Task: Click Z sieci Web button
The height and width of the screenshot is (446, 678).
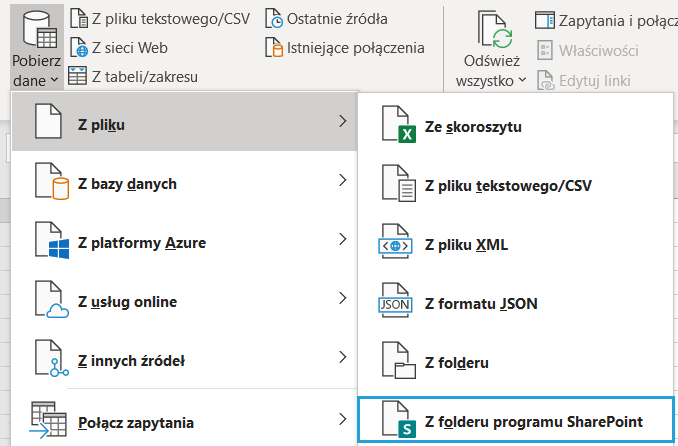Action: coord(119,47)
